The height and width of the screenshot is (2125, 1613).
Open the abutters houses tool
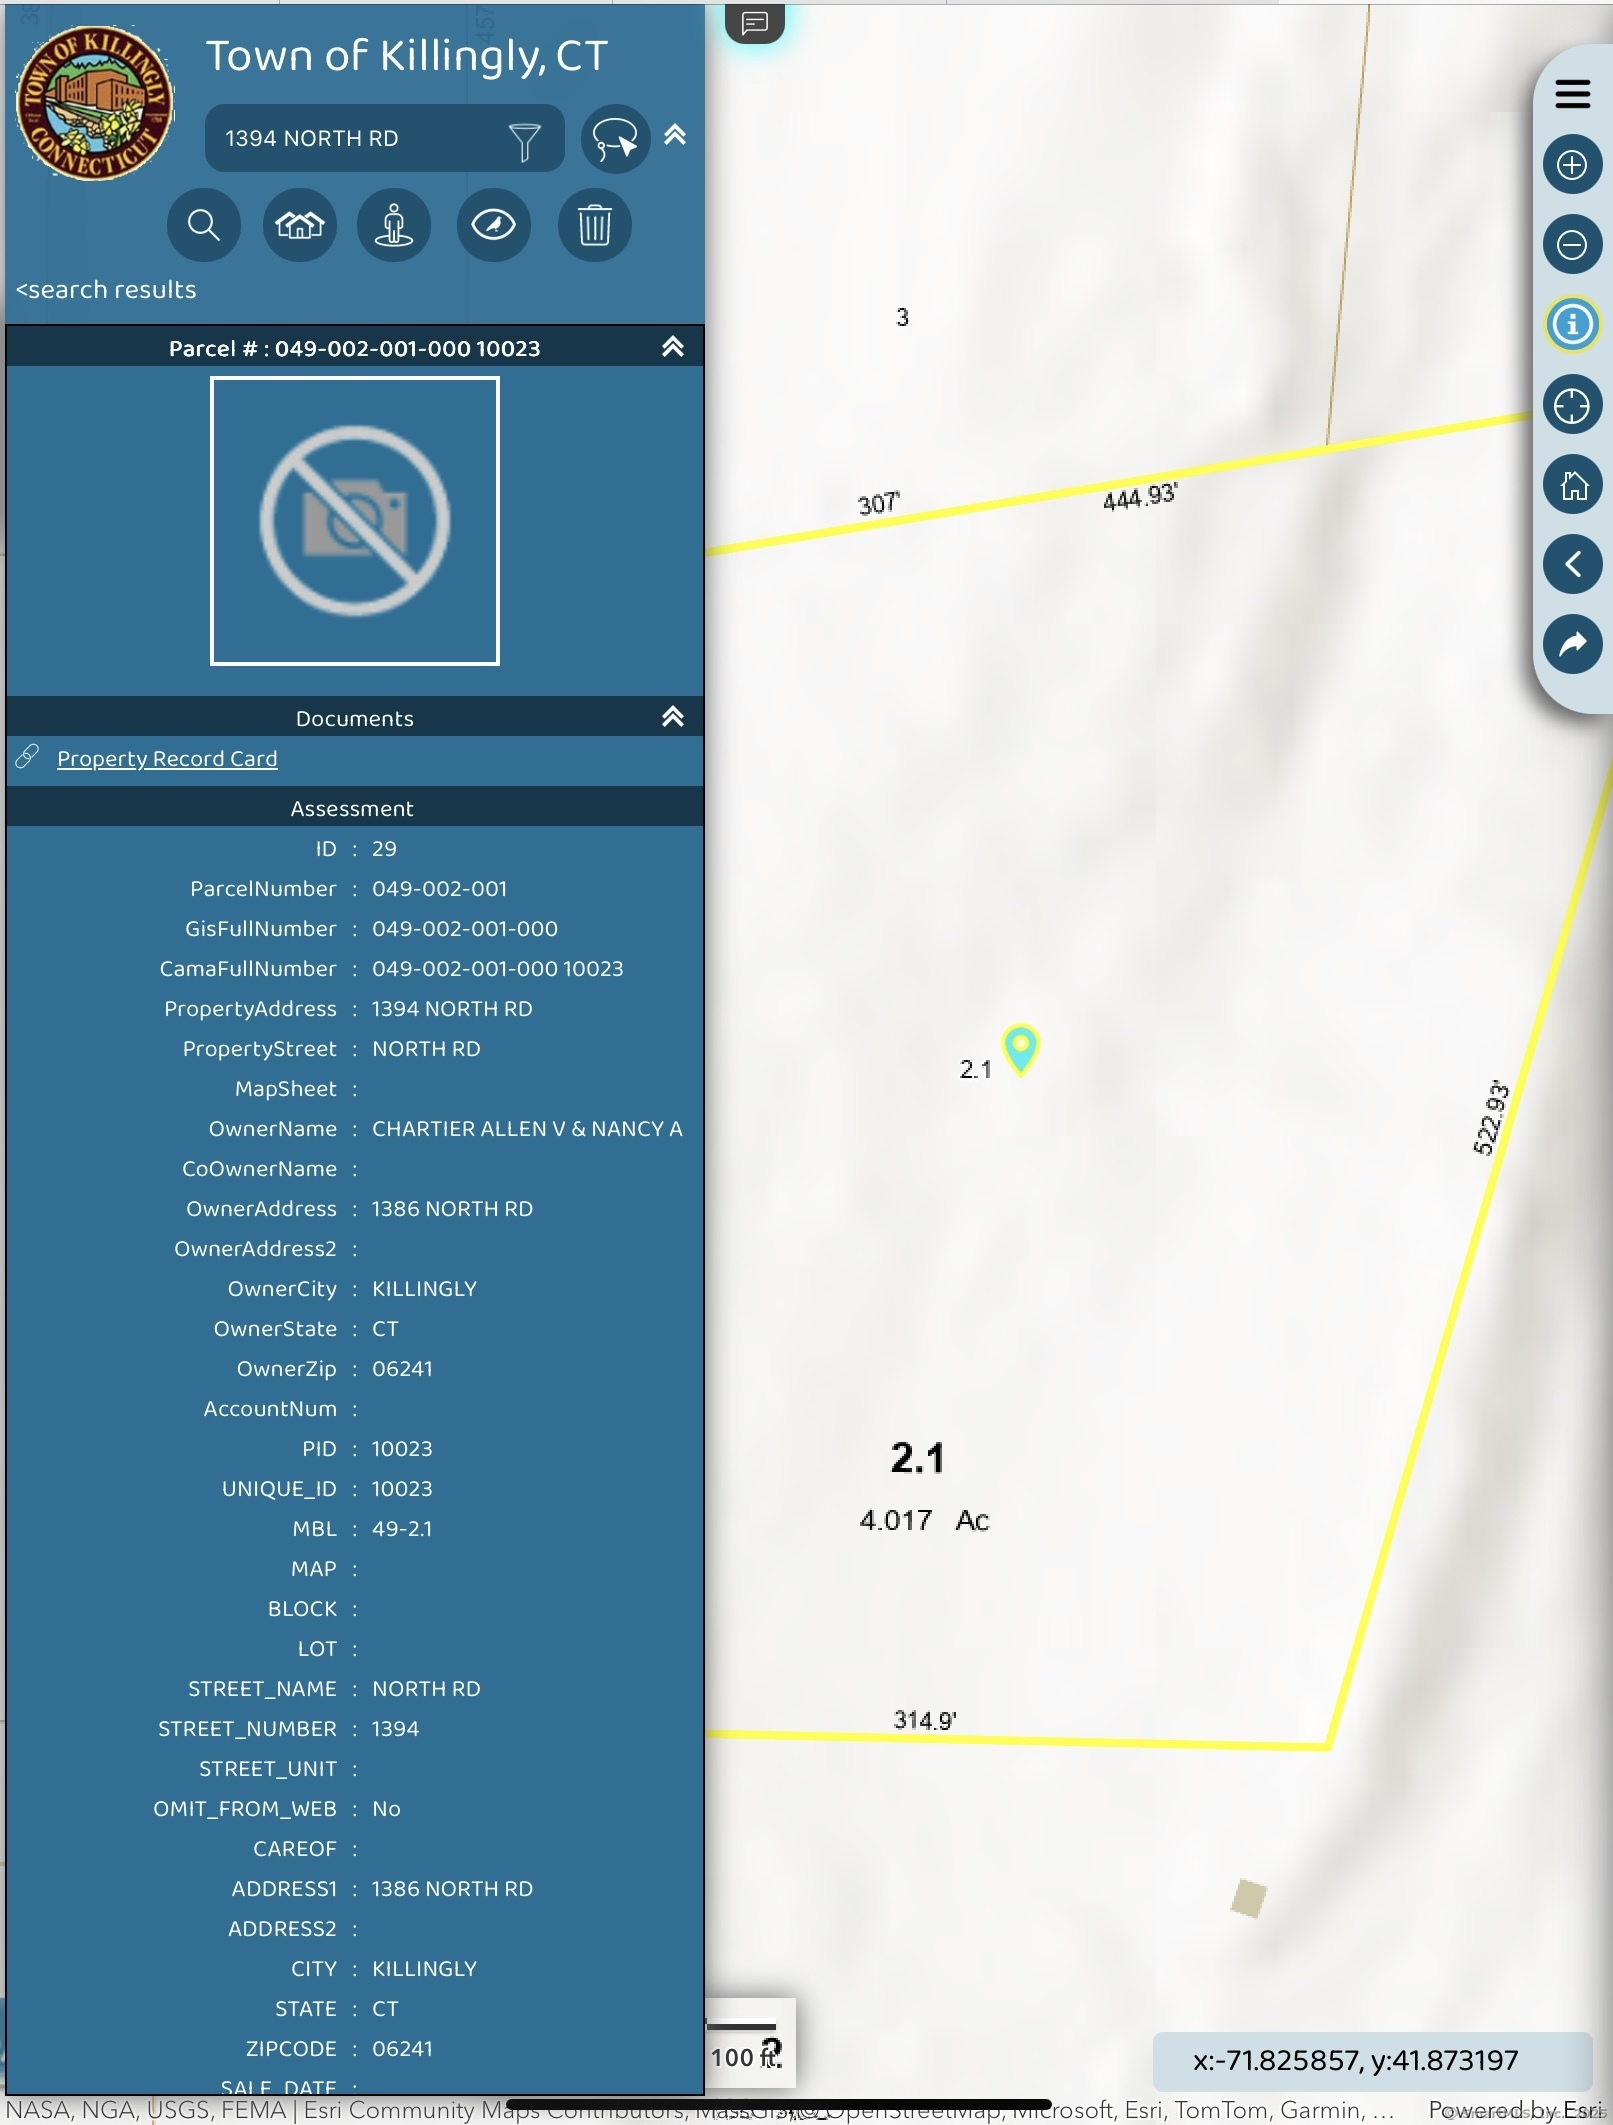tap(299, 225)
